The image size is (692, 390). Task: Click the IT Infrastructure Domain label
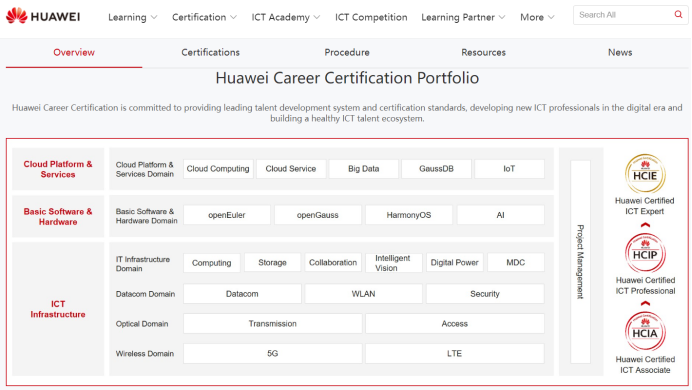(143, 264)
